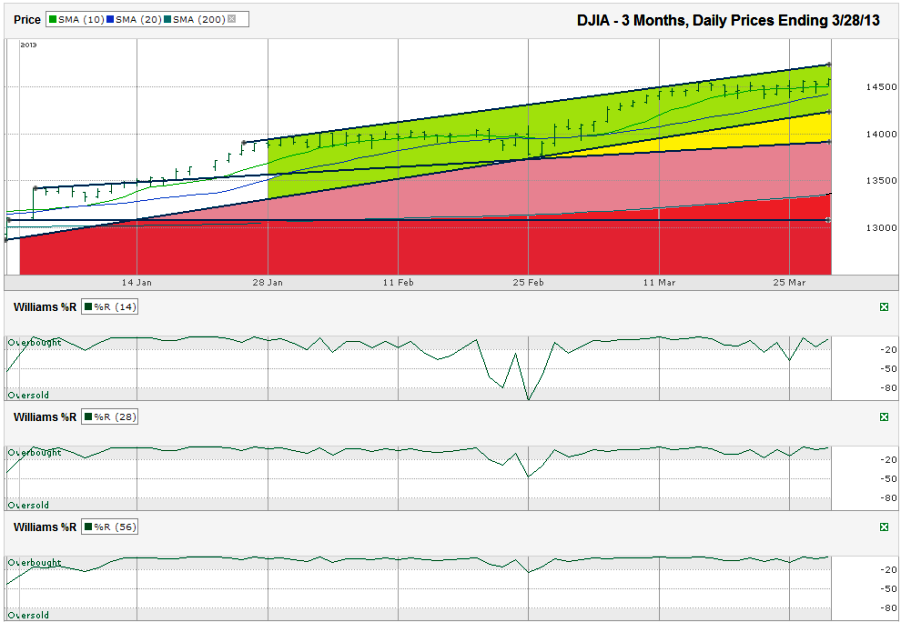901x622 pixels.
Task: Click the -20 axis value in %R (14) panel
Action: (889, 350)
